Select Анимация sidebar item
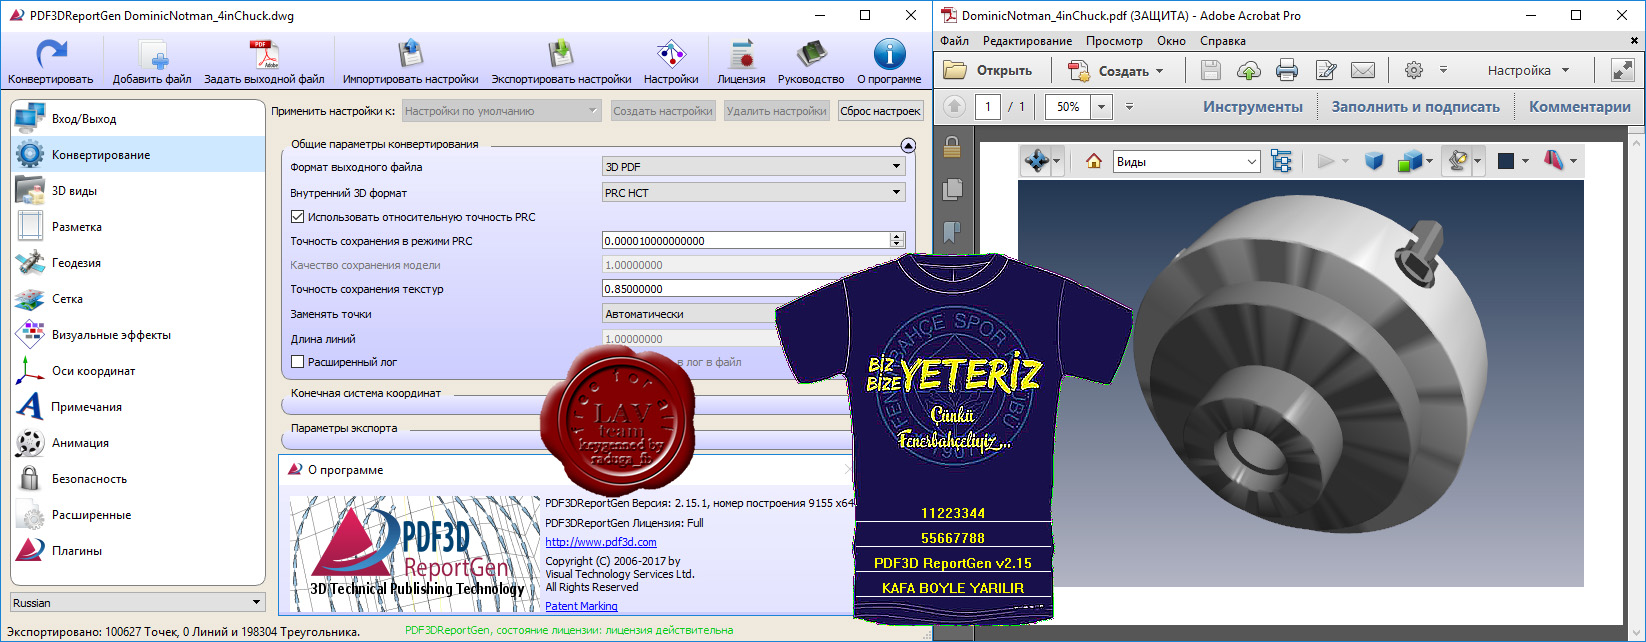Screen dimensions: 1646x642 138,442
